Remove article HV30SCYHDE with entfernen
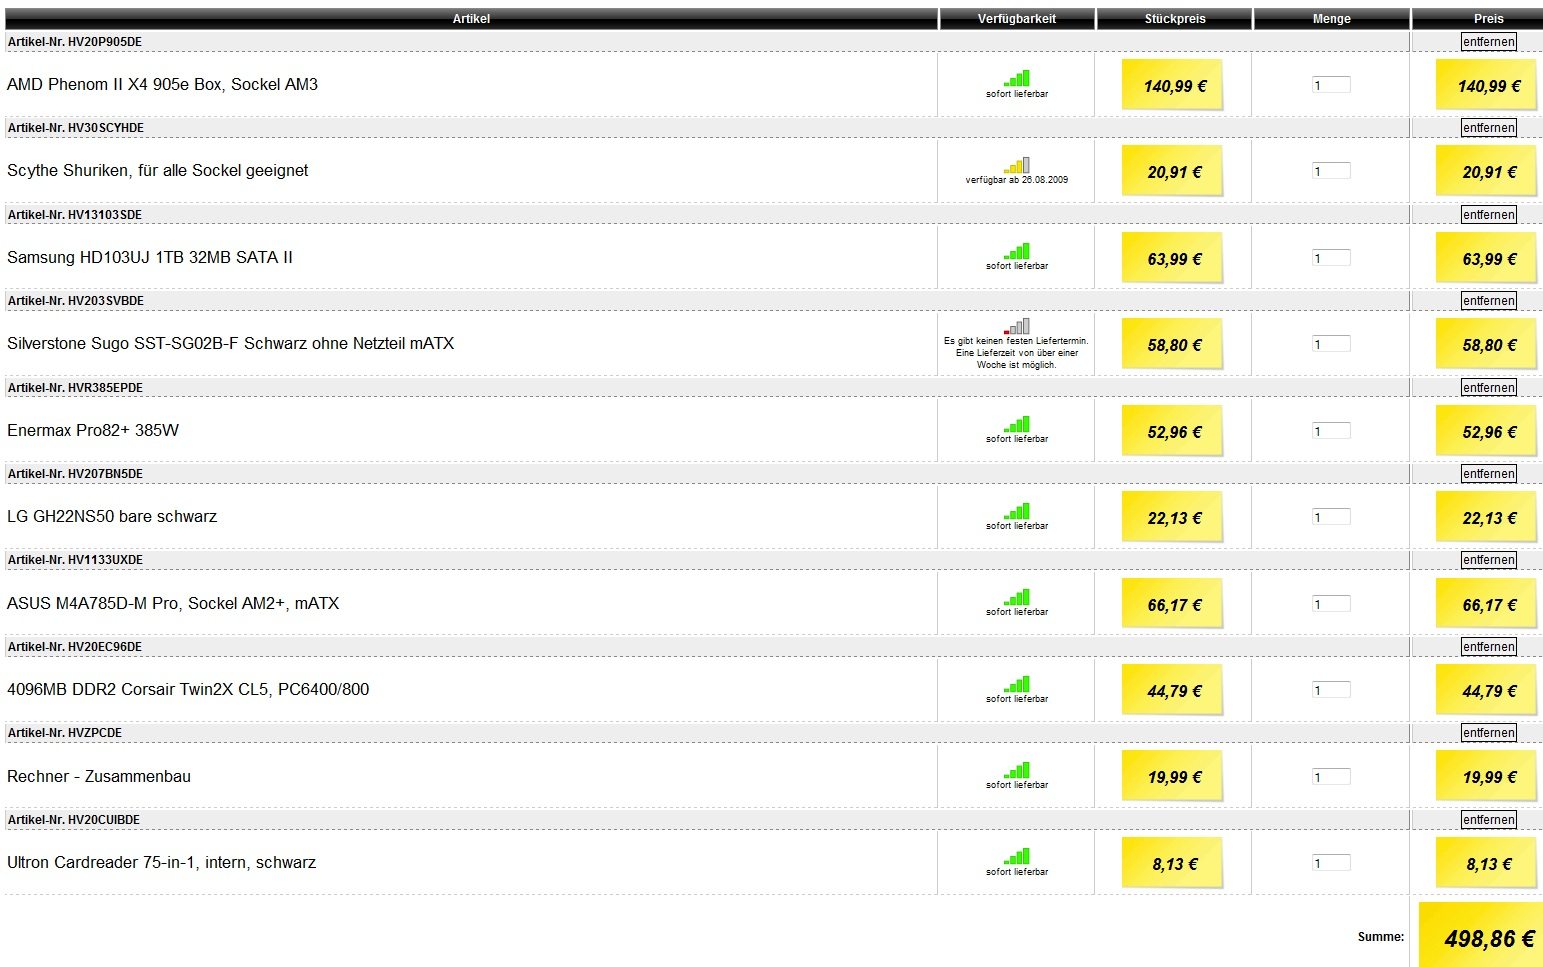Viewport: 1543px width, 967px height. (1488, 128)
